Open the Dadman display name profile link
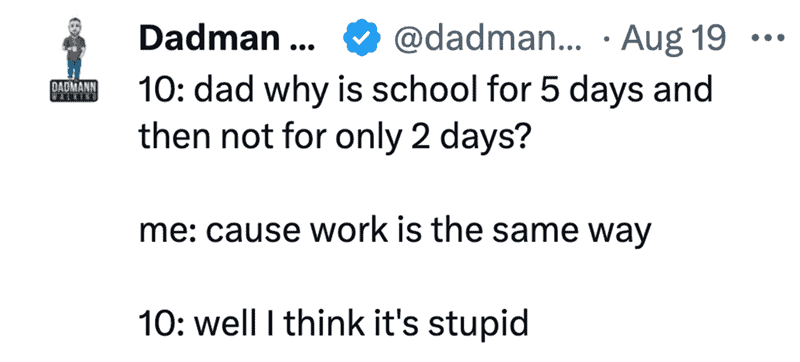 coord(227,39)
